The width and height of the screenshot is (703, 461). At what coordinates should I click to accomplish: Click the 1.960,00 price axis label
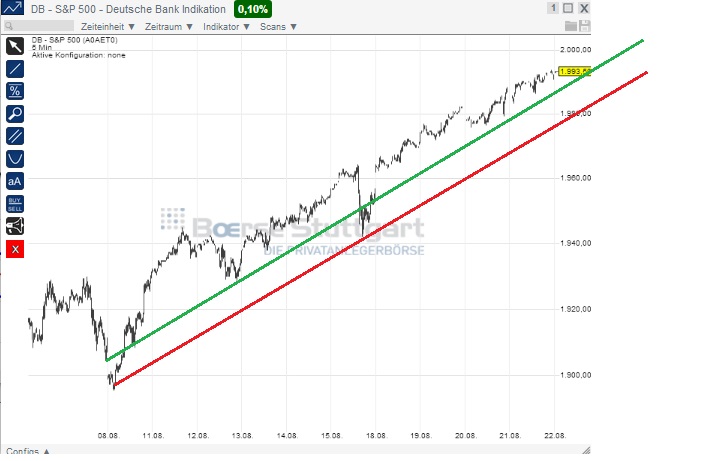point(576,178)
